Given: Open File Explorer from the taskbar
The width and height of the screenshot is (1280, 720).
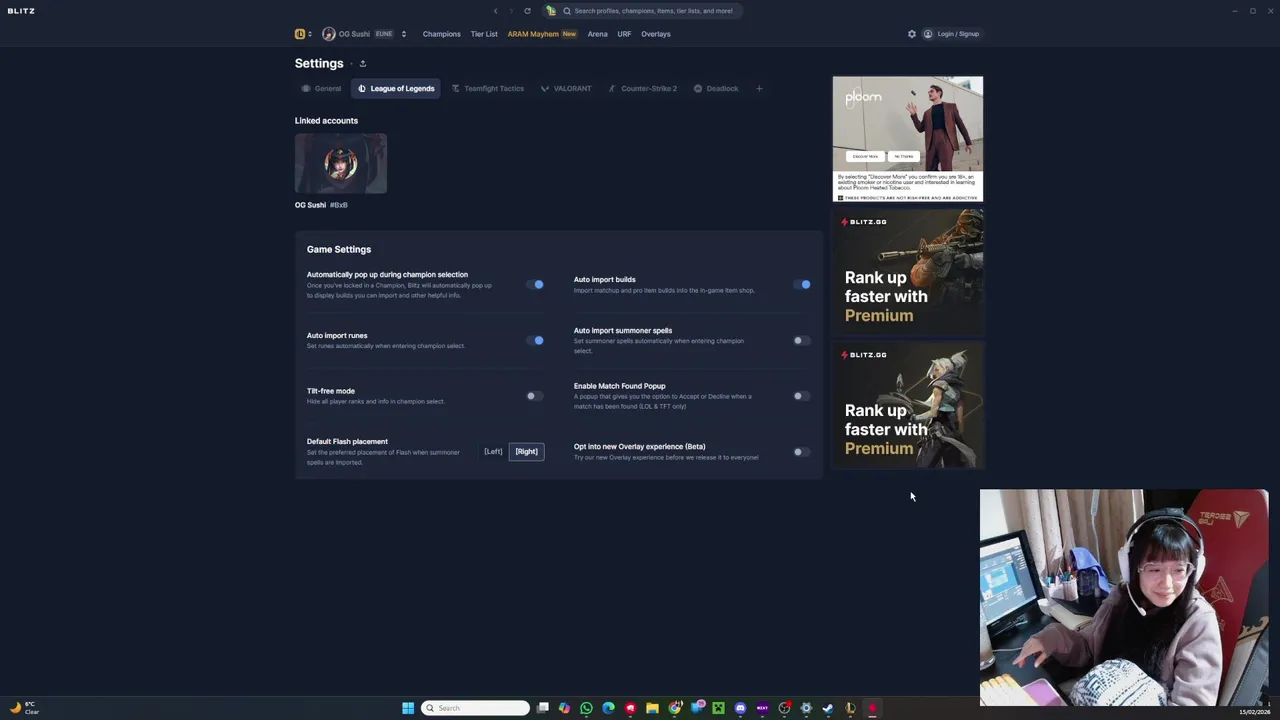Looking at the screenshot, I should click(x=652, y=708).
